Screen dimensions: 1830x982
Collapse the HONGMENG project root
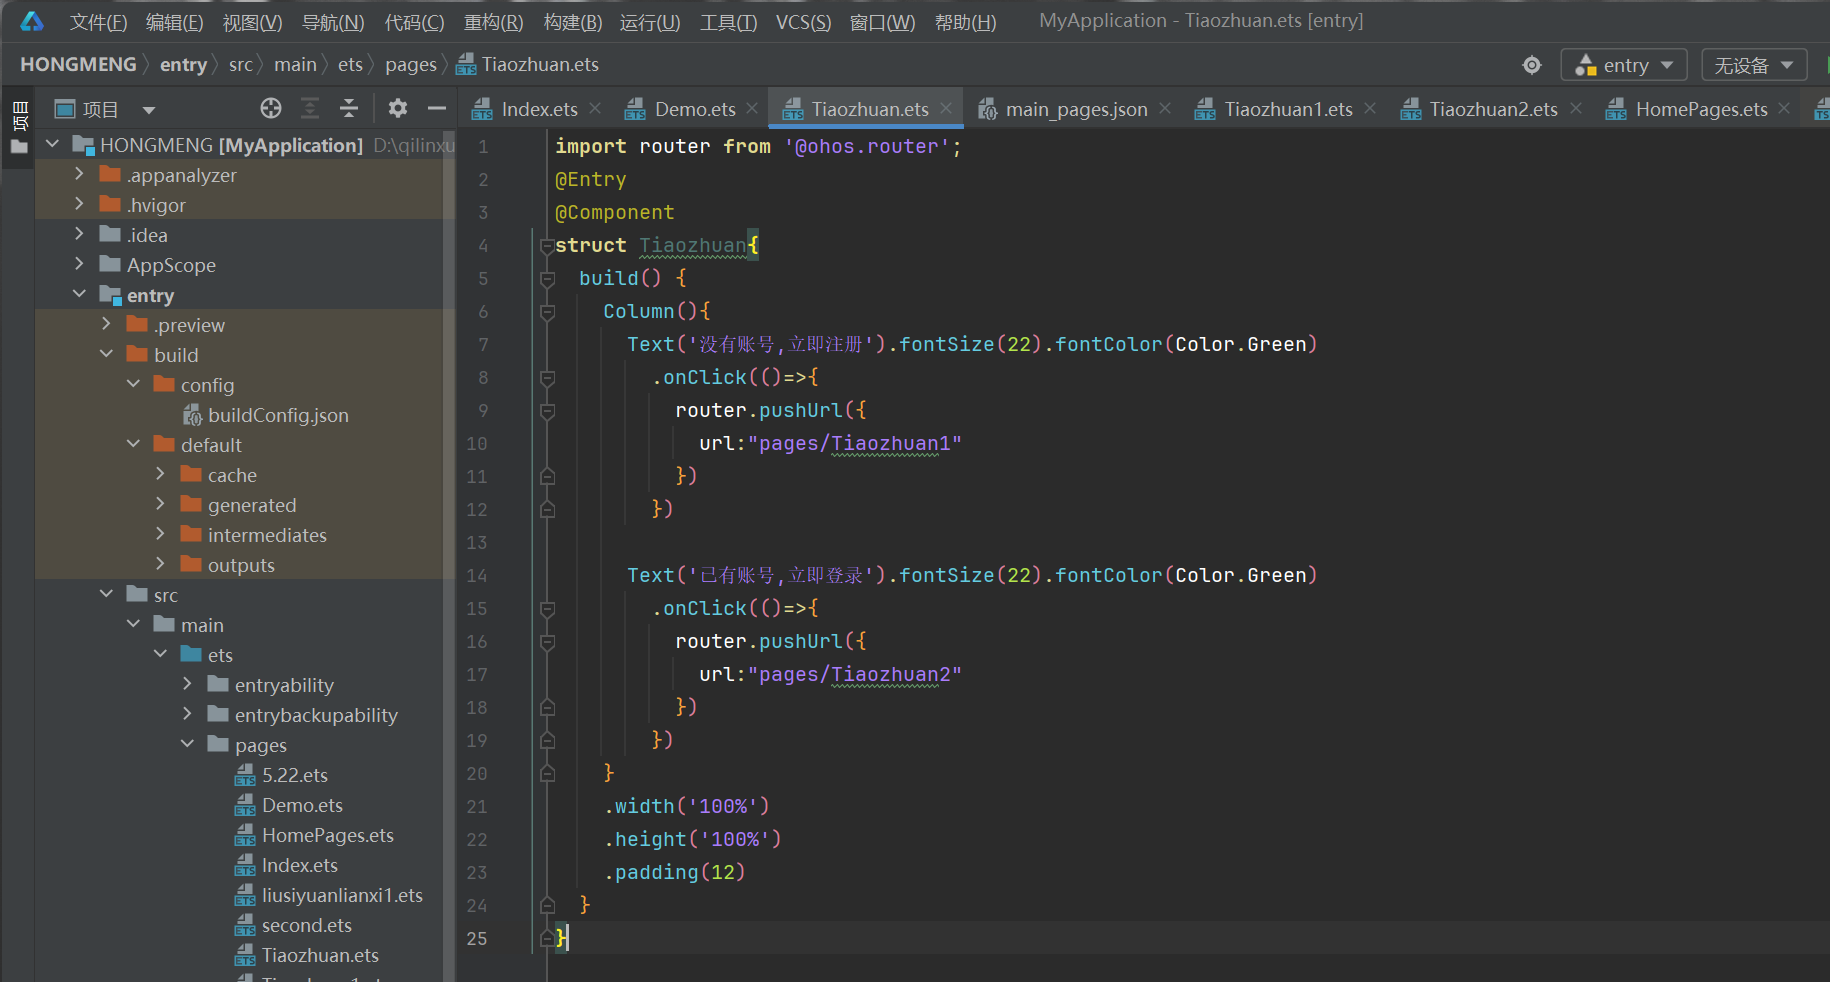(52, 144)
